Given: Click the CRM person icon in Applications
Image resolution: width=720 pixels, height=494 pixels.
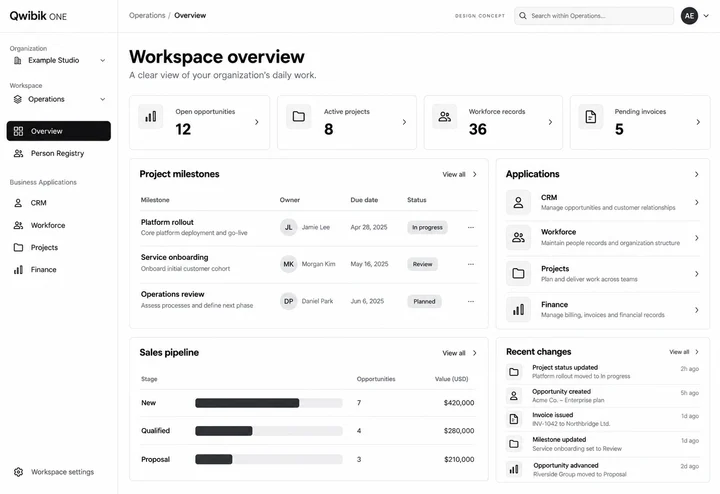Looking at the screenshot, I should tap(518, 202).
